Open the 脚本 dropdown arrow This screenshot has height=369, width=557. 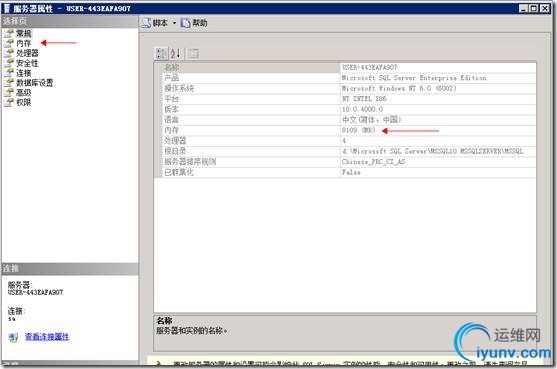tap(174, 23)
